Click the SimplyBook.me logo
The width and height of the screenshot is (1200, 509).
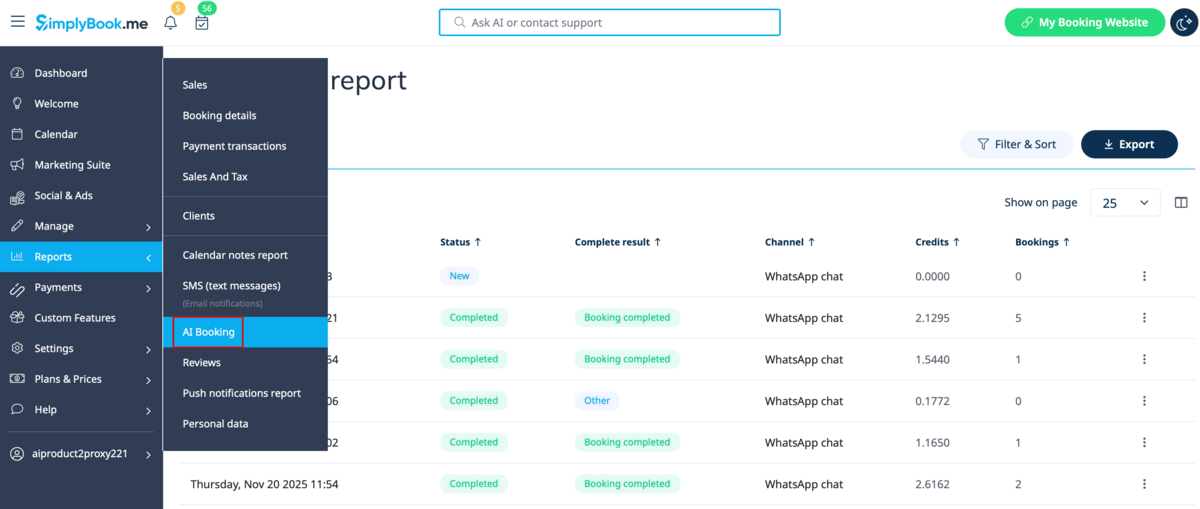click(91, 22)
